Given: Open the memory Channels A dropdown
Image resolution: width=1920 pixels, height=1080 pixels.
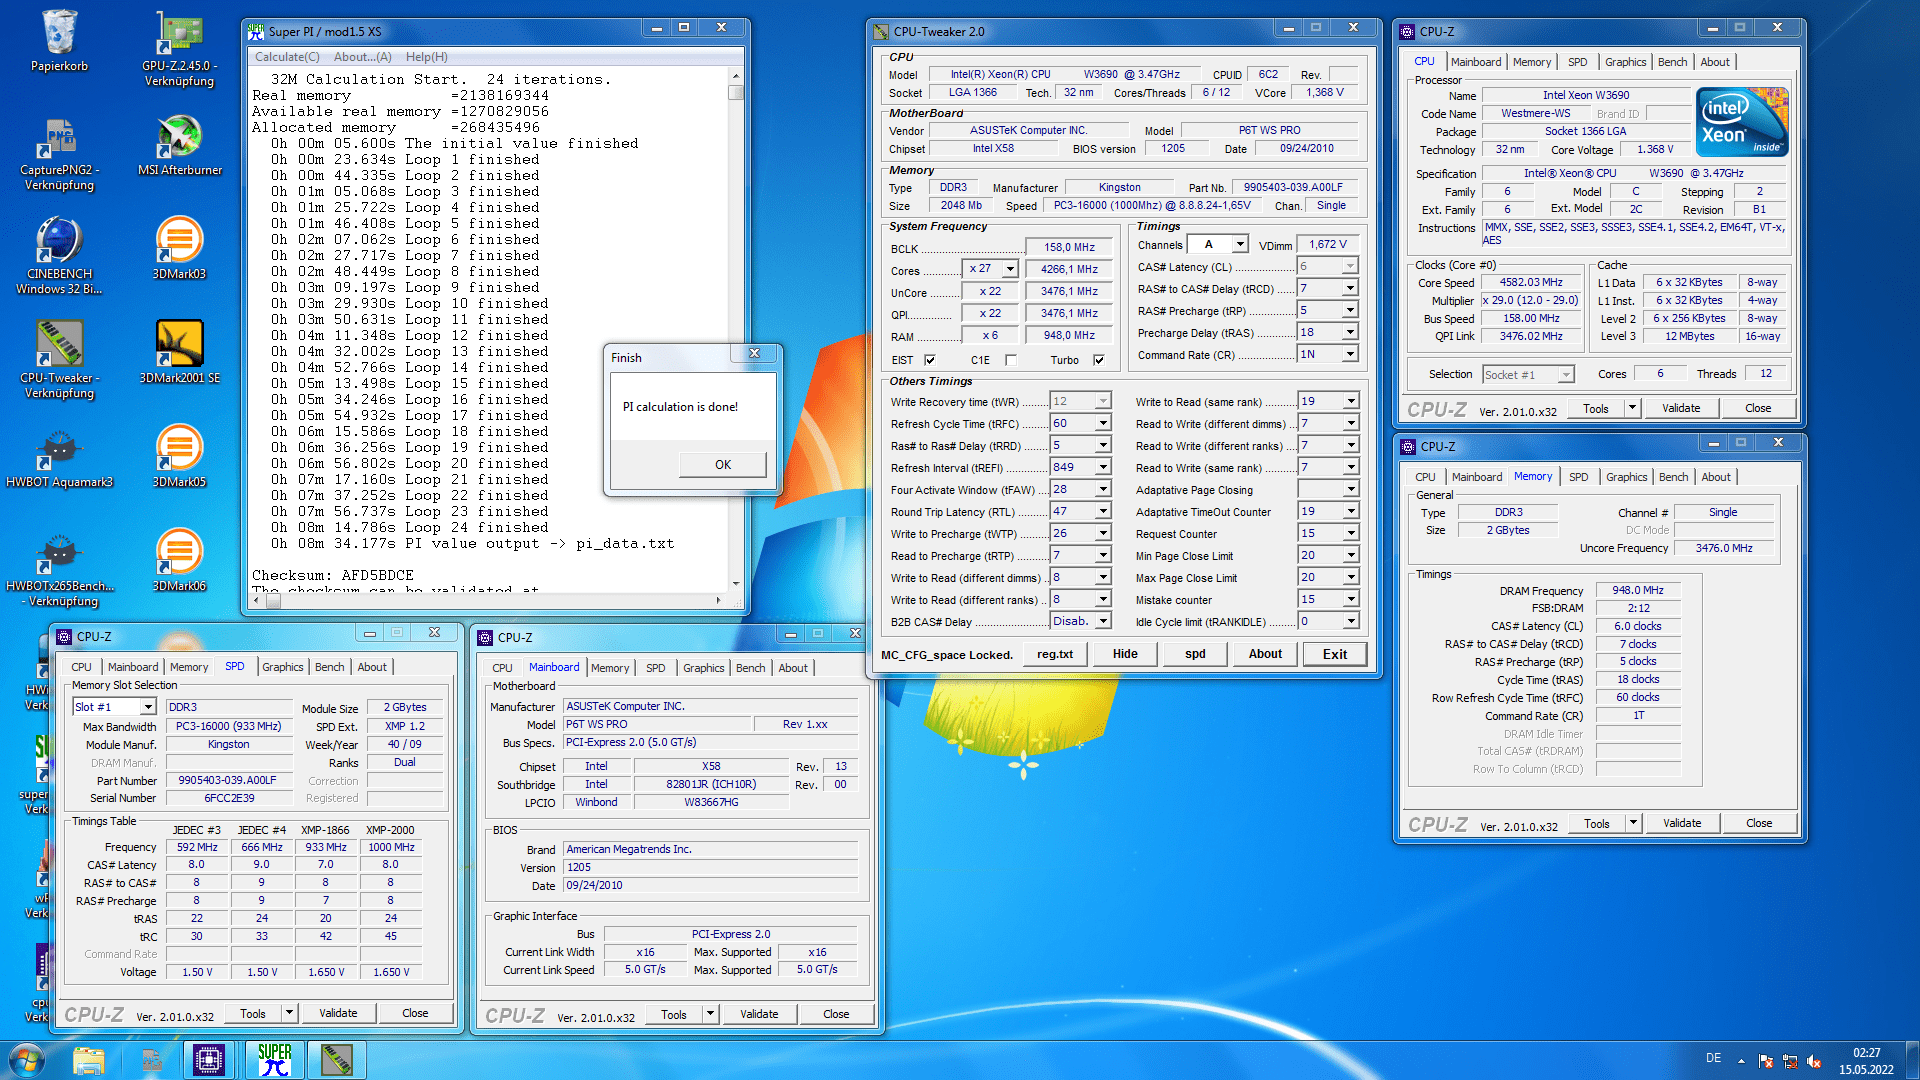Looking at the screenshot, I should point(1240,244).
